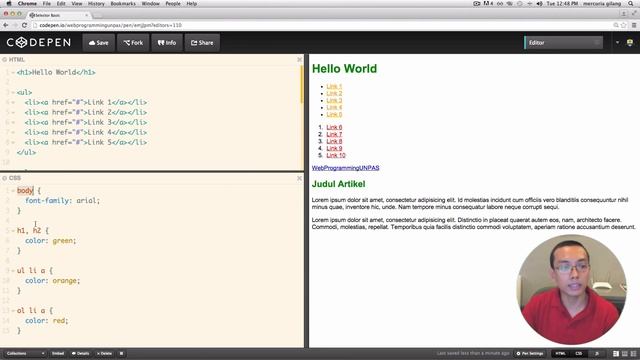Switch to the middle editor layout icon
The image size is (640, 360).
pyautogui.click(x=624, y=353)
